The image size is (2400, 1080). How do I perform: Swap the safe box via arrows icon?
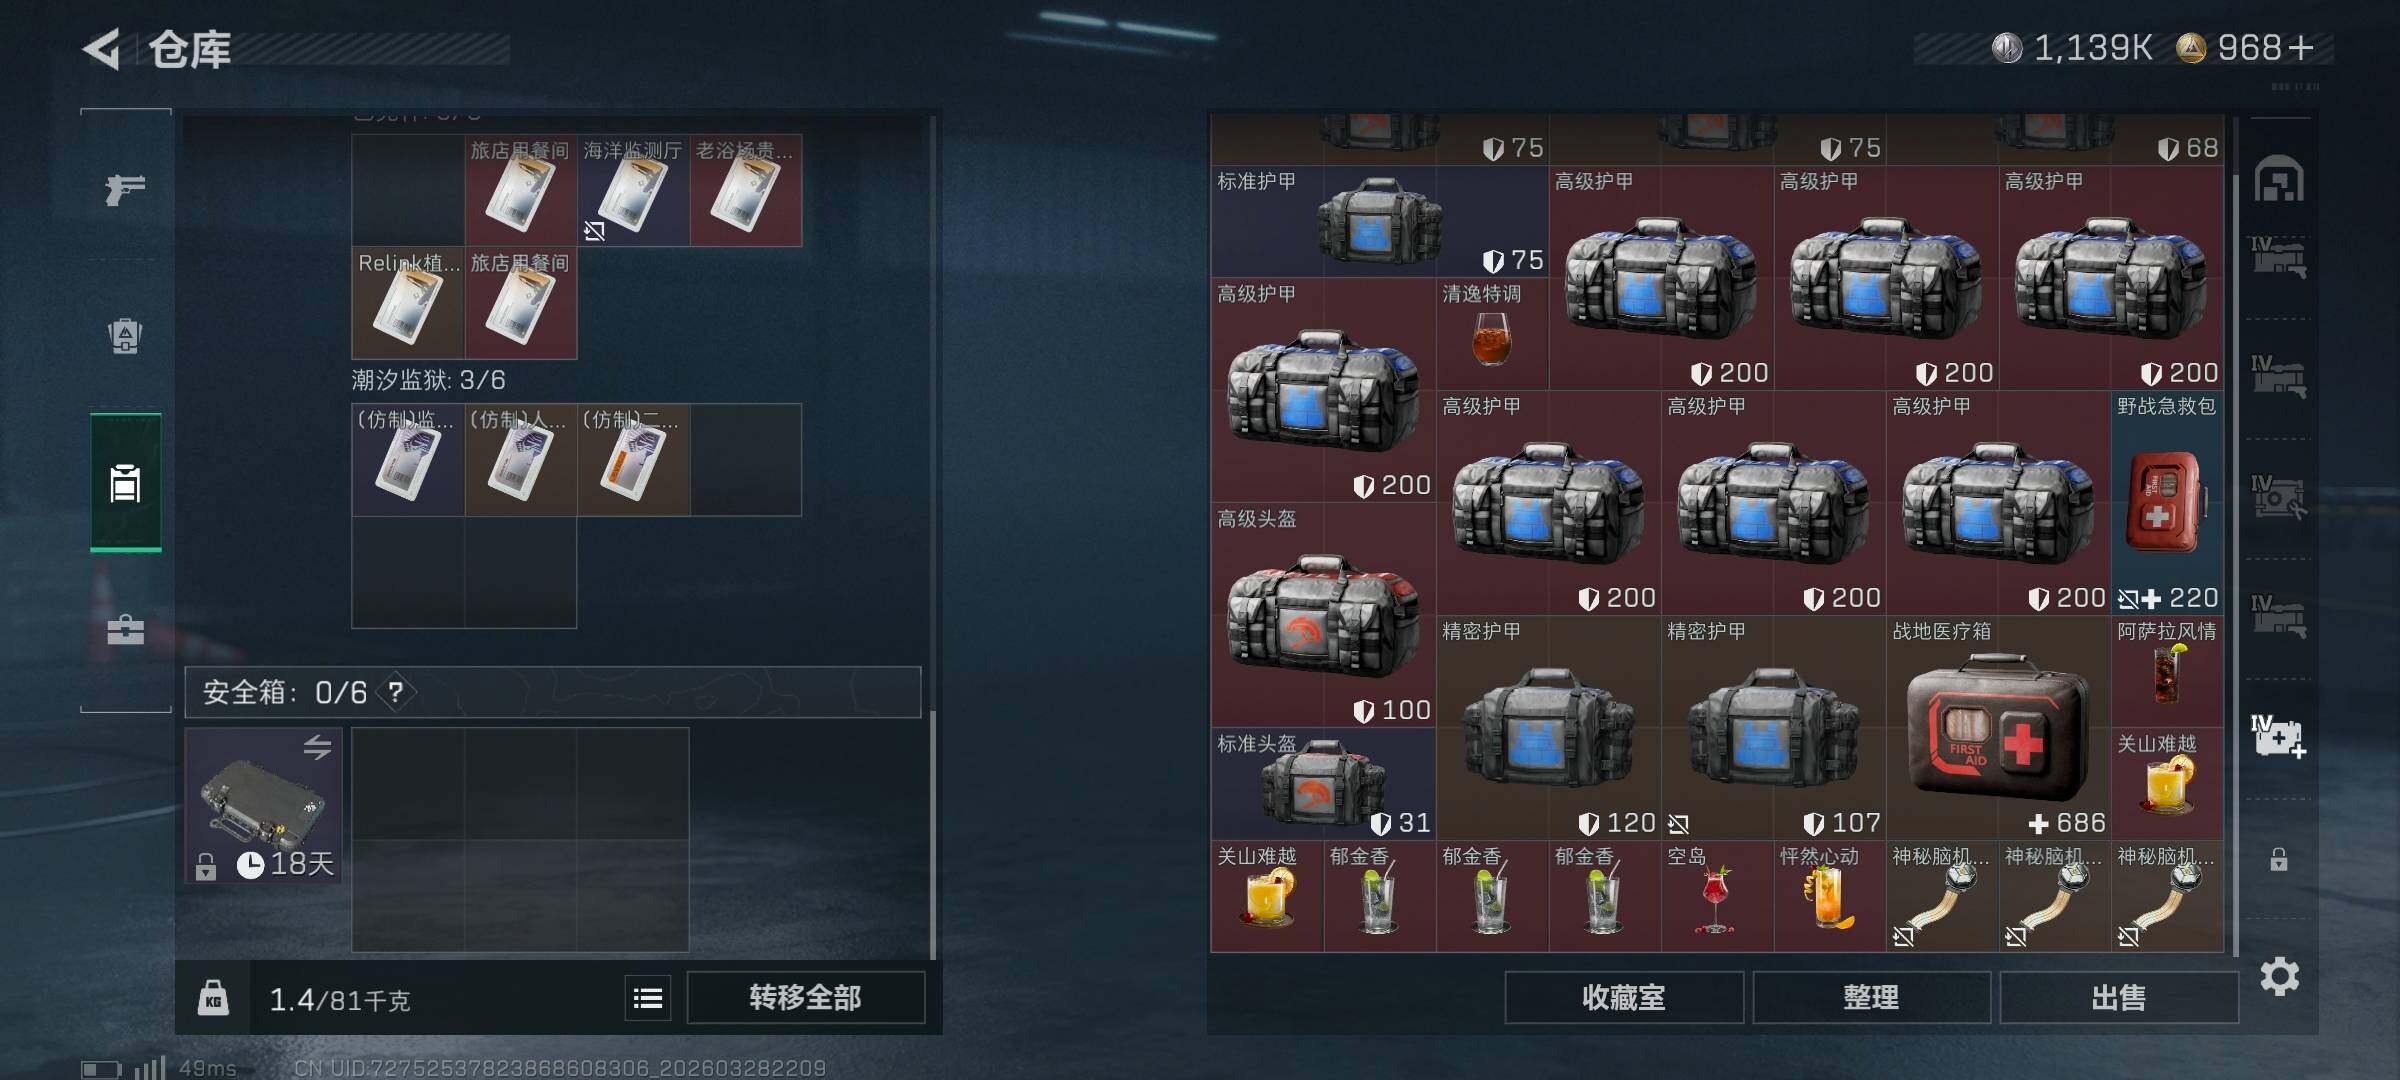(x=317, y=747)
